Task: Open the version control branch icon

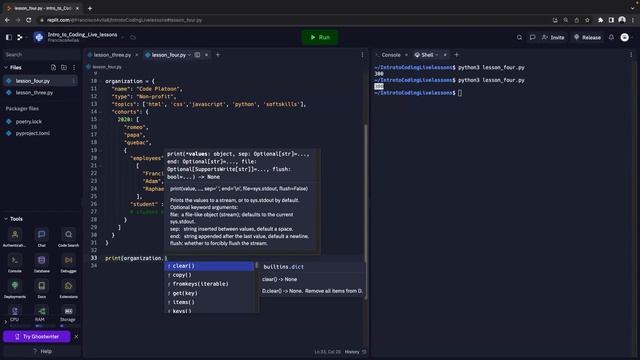Action: click(x=20, y=37)
